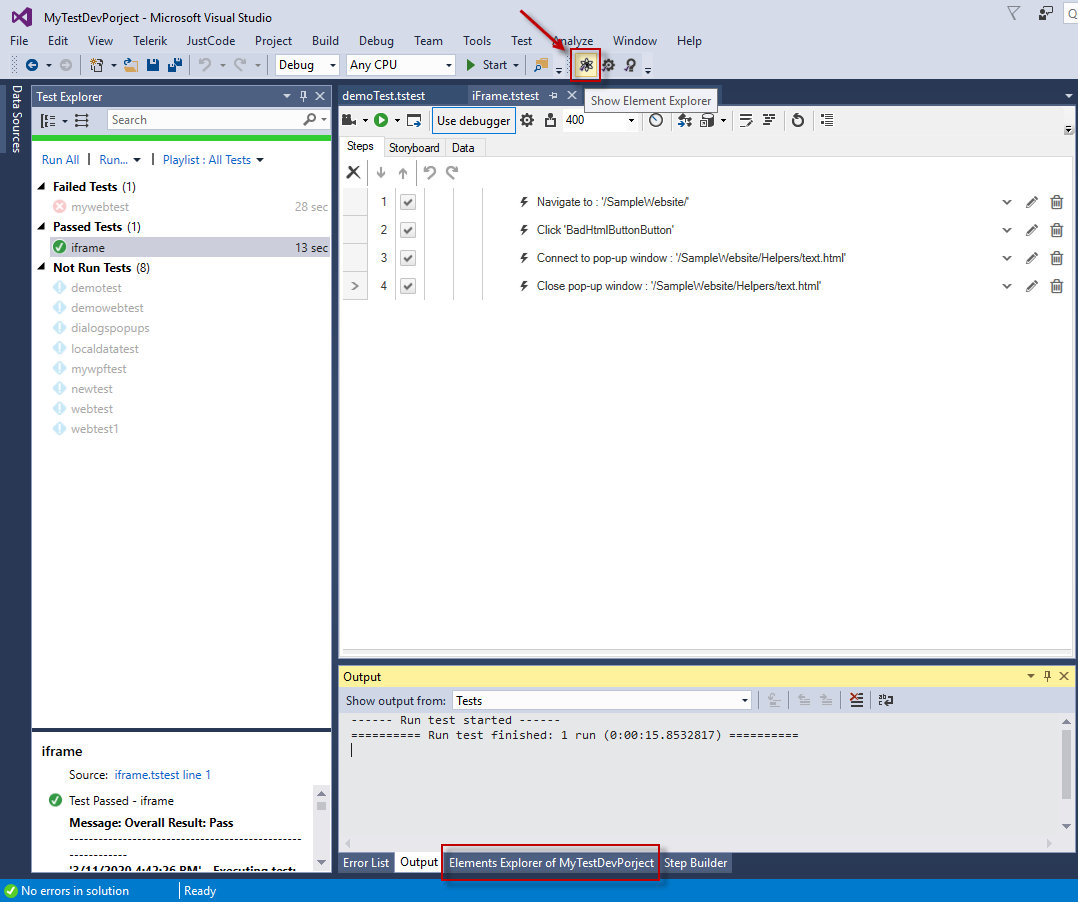Open the Error List tab
The image size is (1078, 902).
tap(366, 862)
